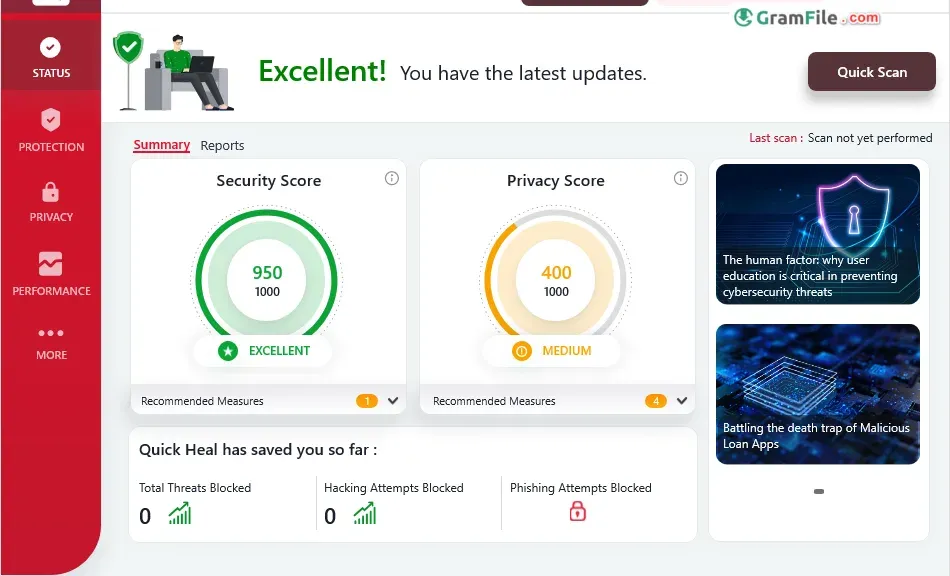950x576 pixels.
Task: Click the green shield checkmark illustration
Action: [x=128, y=47]
